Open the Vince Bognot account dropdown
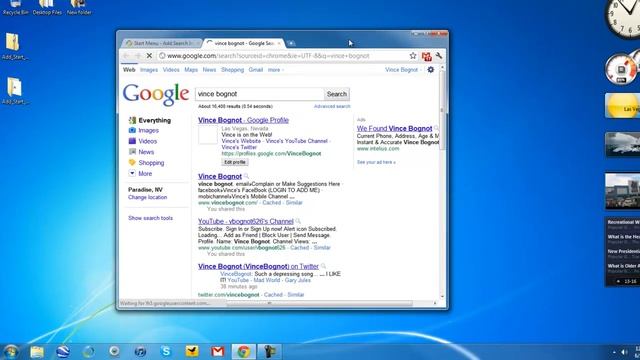The height and width of the screenshot is (360, 640). [403, 70]
